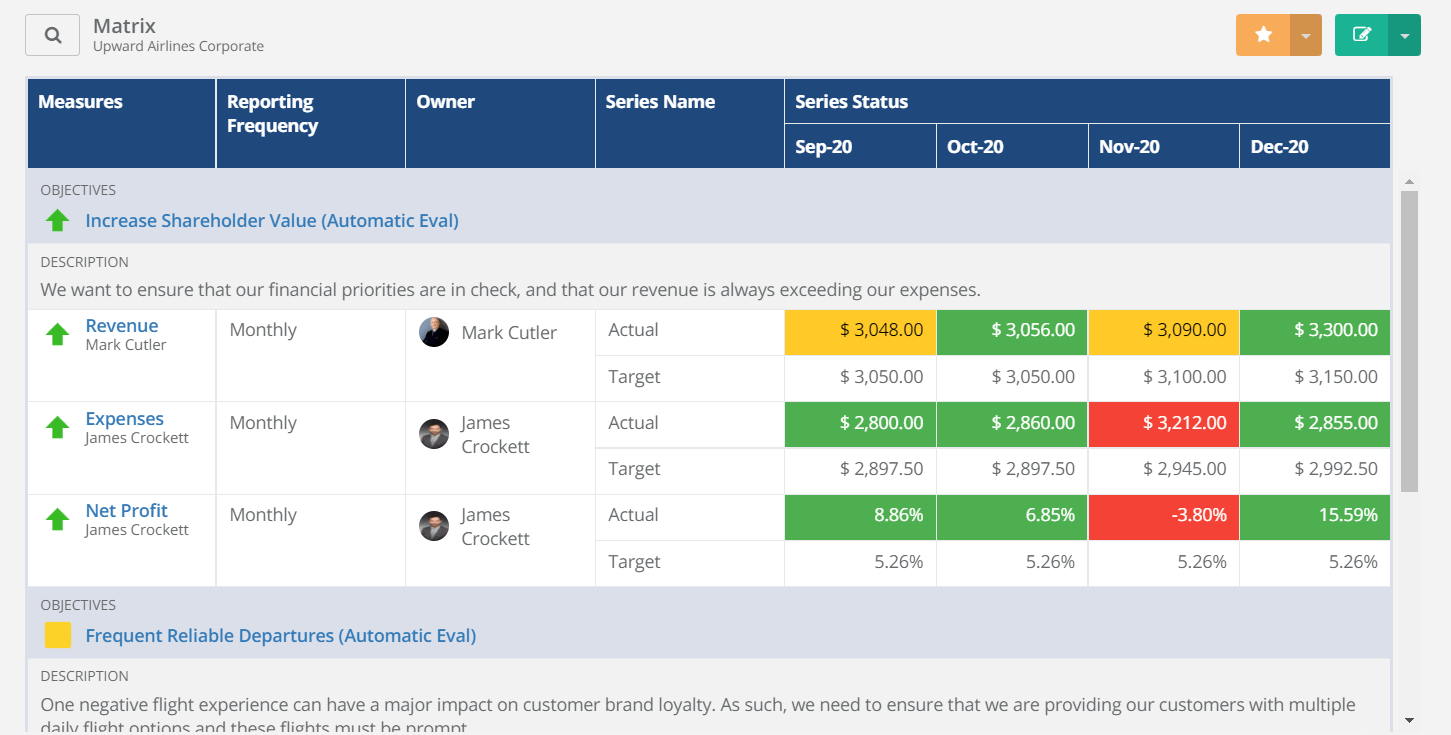Open the Revenue measure link
The height and width of the screenshot is (735, 1451).
pos(122,325)
